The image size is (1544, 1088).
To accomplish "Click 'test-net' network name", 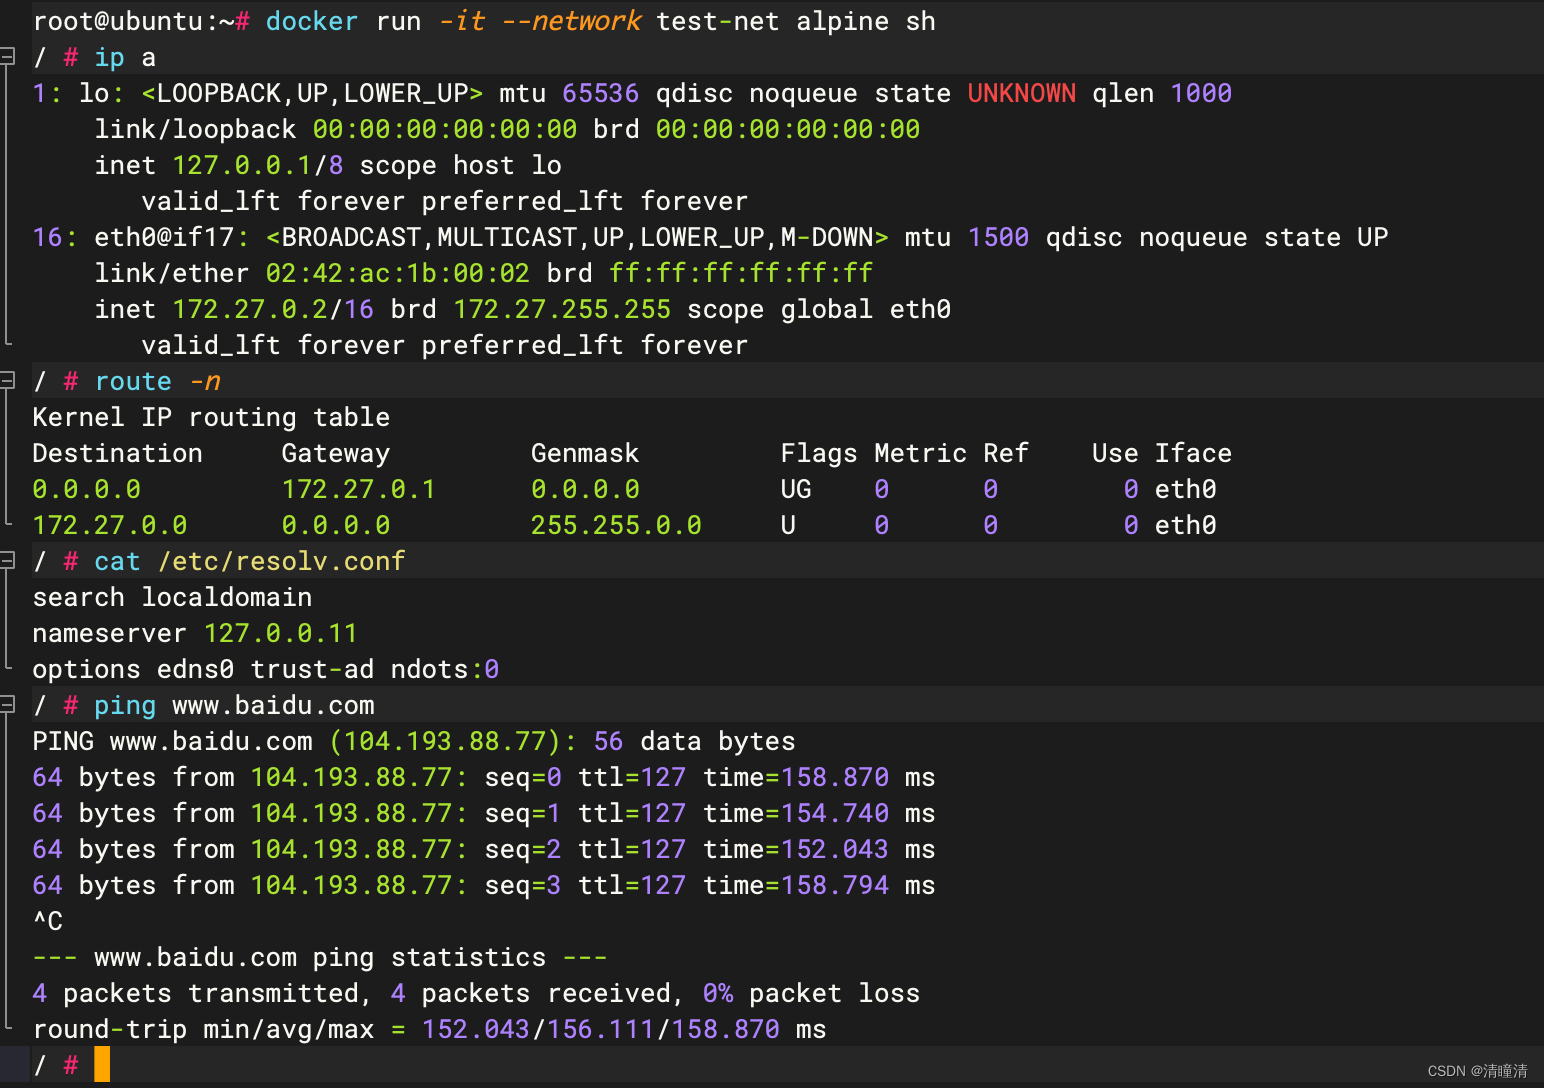I will point(717,21).
